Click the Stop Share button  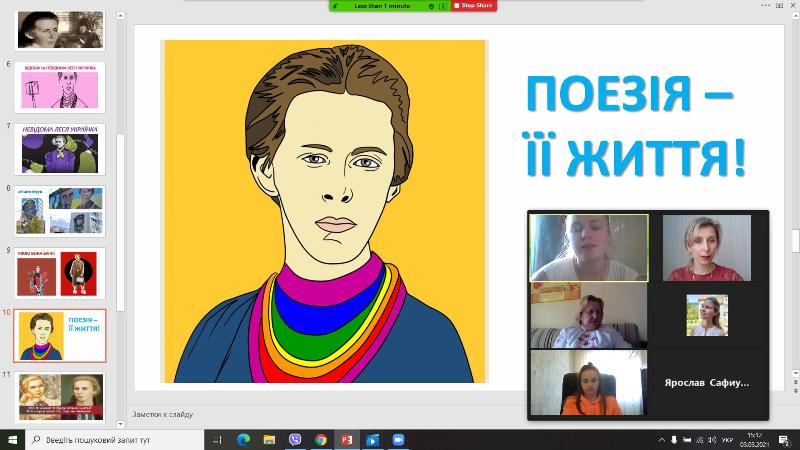click(474, 6)
